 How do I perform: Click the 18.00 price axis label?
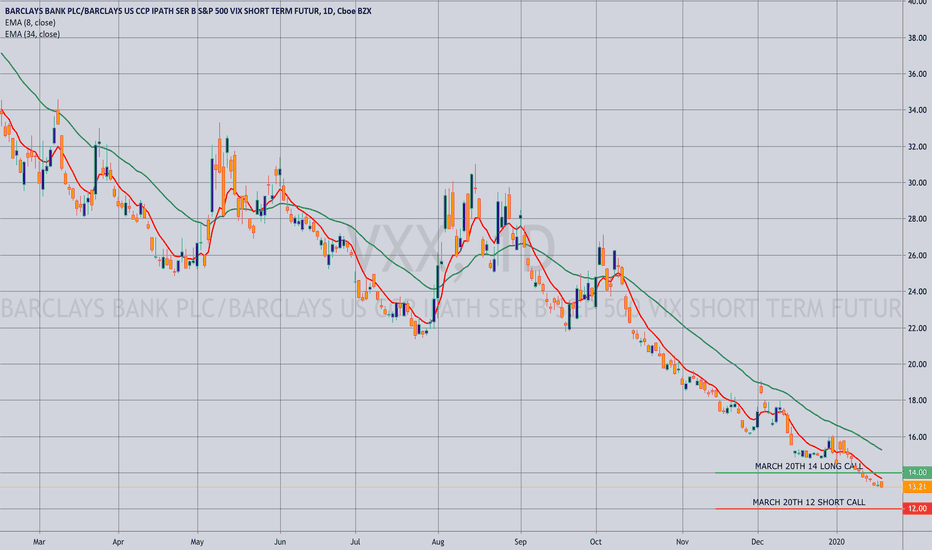coord(917,401)
